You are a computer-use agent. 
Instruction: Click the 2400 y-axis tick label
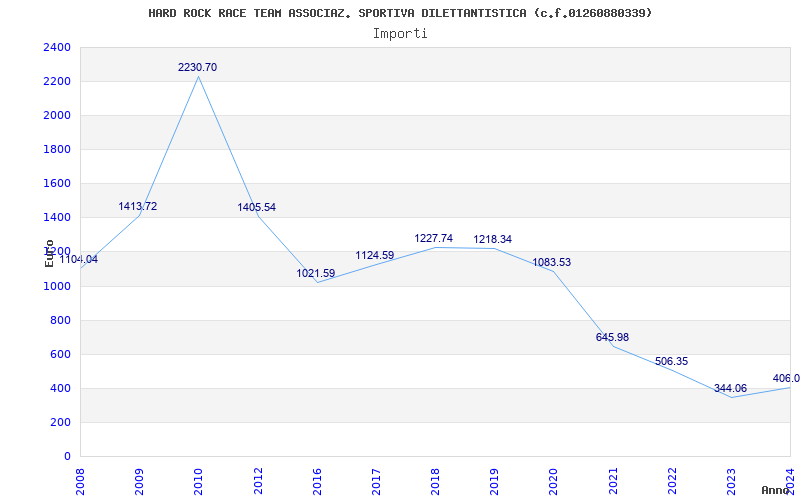click(57, 47)
